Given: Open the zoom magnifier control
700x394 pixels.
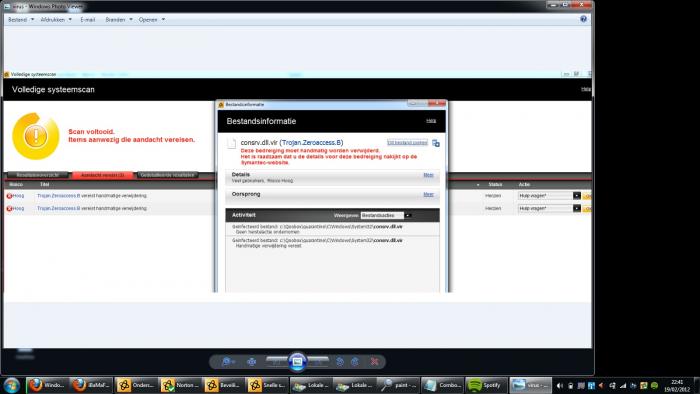Looking at the screenshot, I should click(228, 362).
